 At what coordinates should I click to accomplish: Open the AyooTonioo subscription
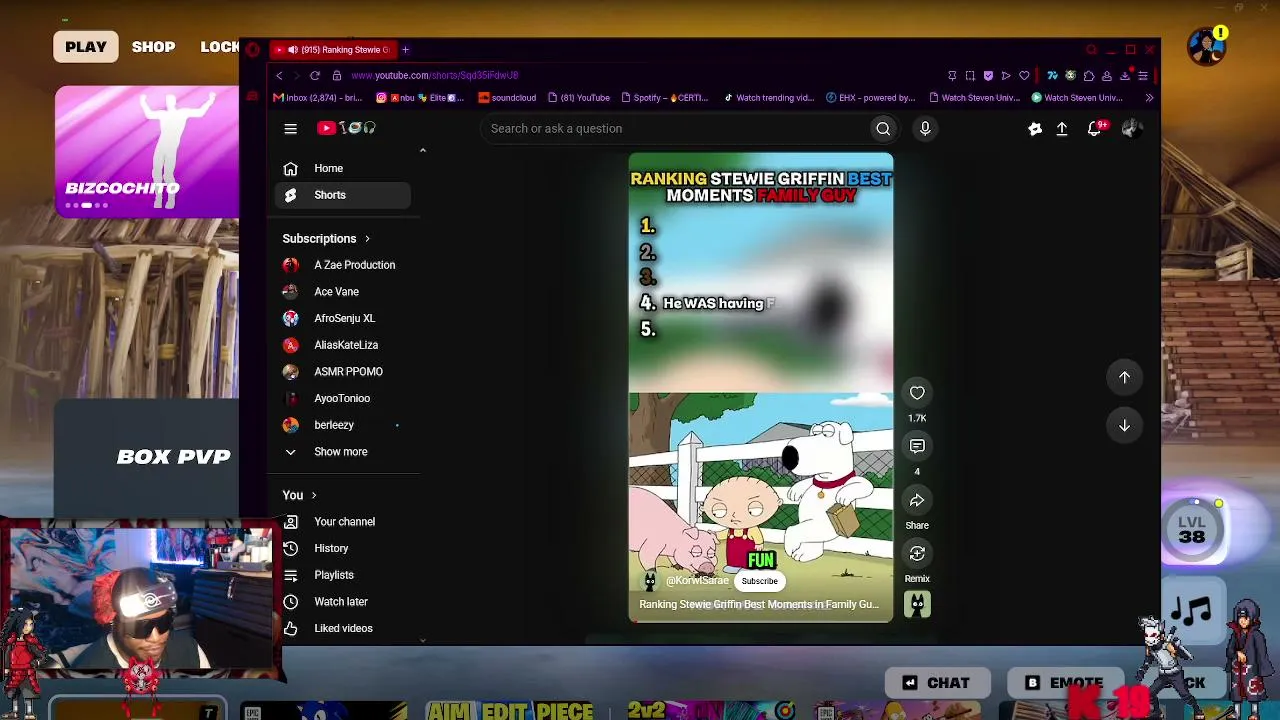[343, 398]
